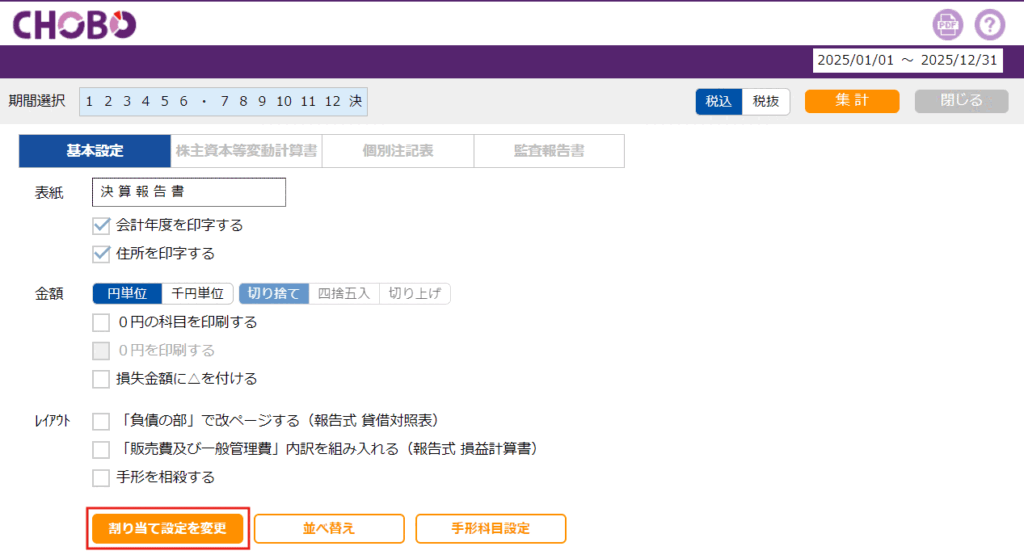Image resolution: width=1024 pixels, height=559 pixels.
Task: Click the 並べ替え button
Action: (x=329, y=528)
